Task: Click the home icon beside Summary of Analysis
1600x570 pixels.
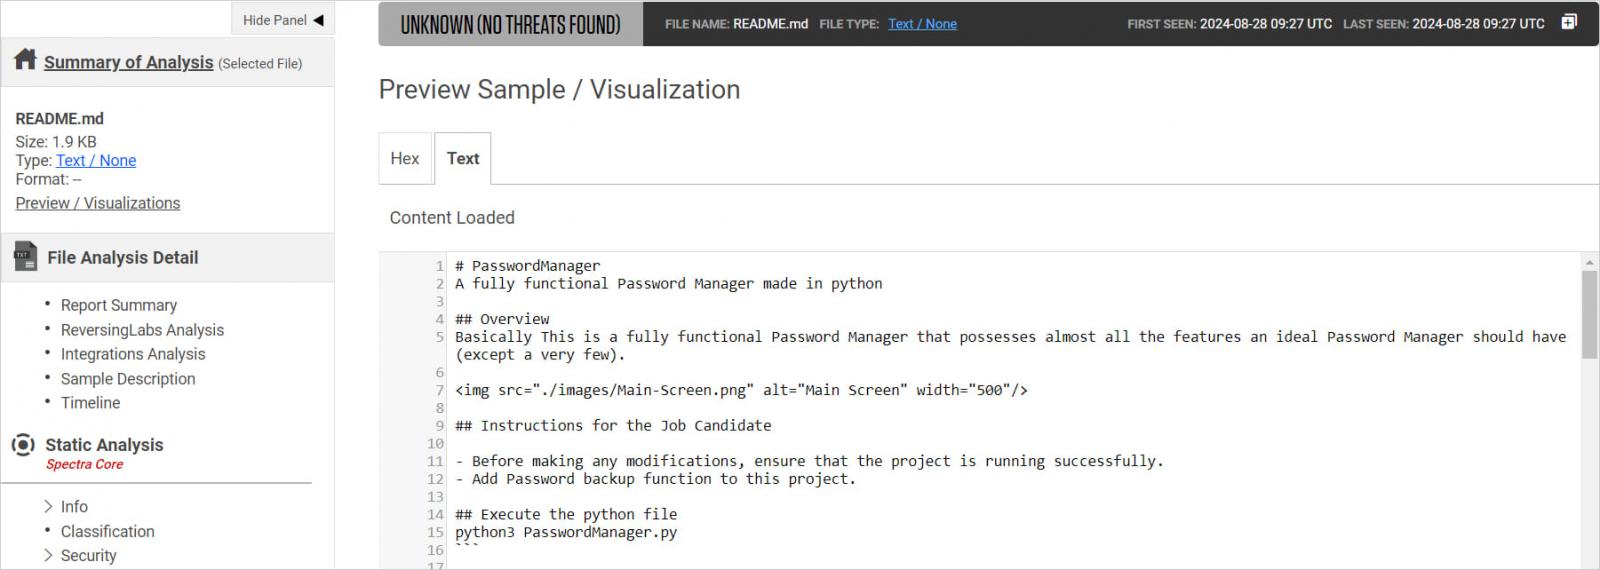Action: point(26,60)
